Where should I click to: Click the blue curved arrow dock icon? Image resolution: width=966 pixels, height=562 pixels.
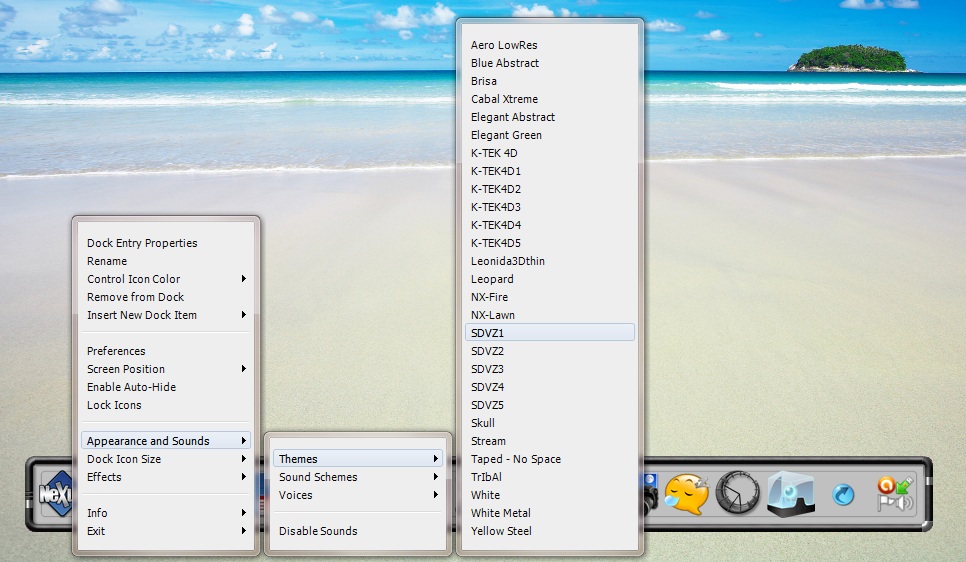tap(843, 495)
